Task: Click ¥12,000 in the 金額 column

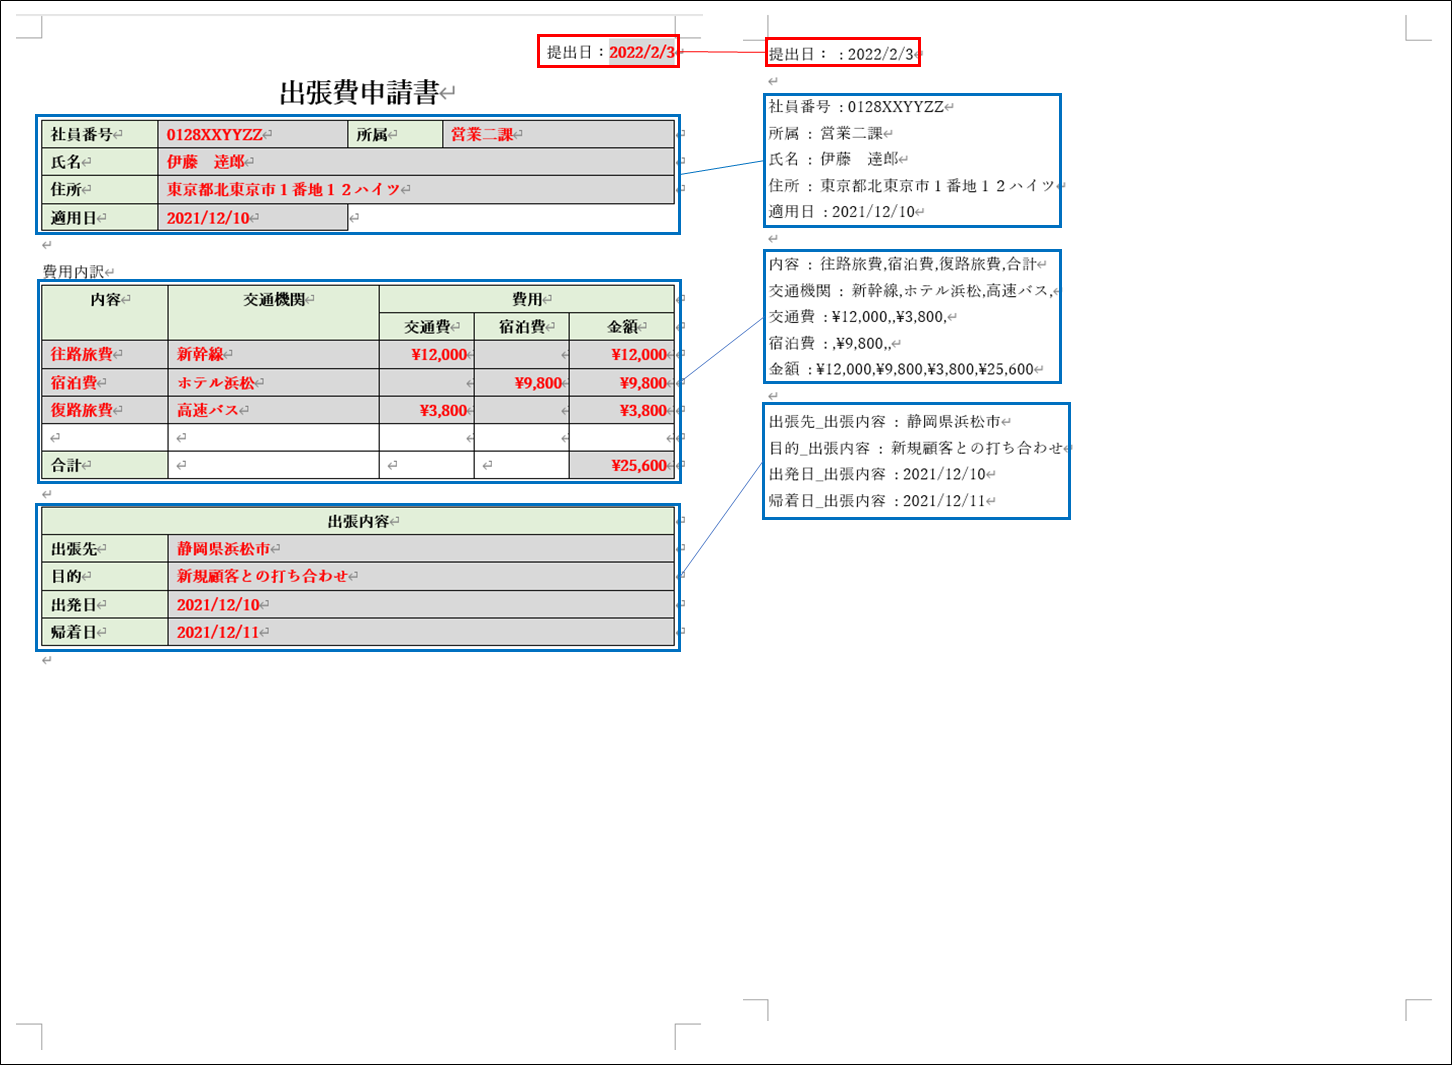Action: [622, 354]
